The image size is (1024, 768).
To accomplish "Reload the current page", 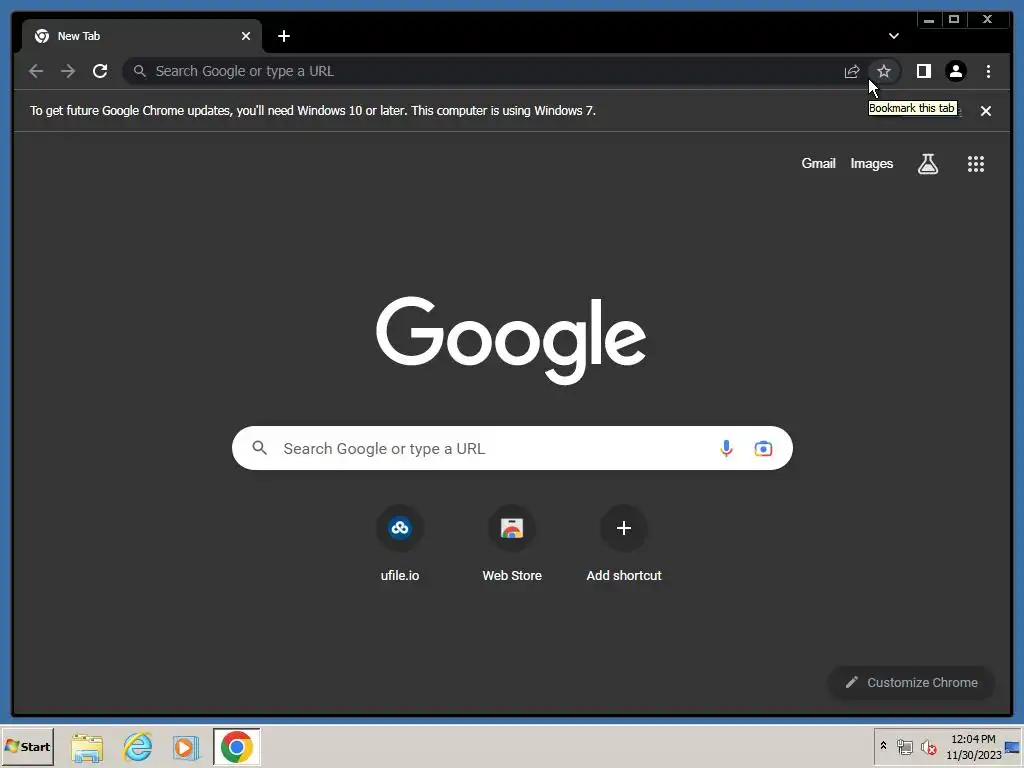I will 100,71.
